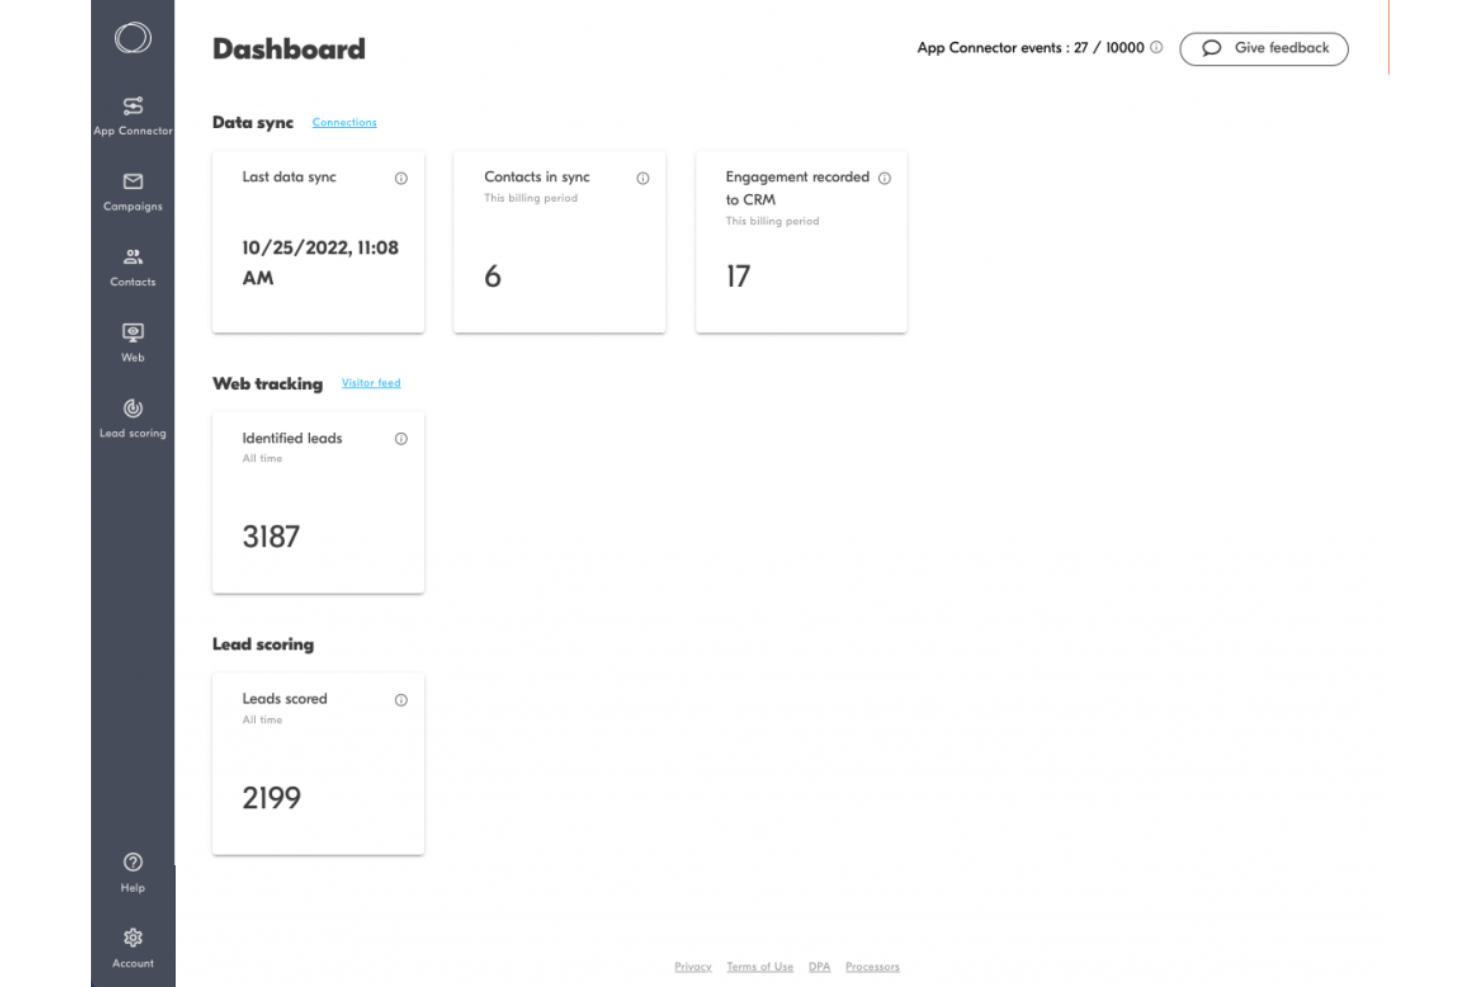Click the info icon on Last data sync card

point(402,179)
